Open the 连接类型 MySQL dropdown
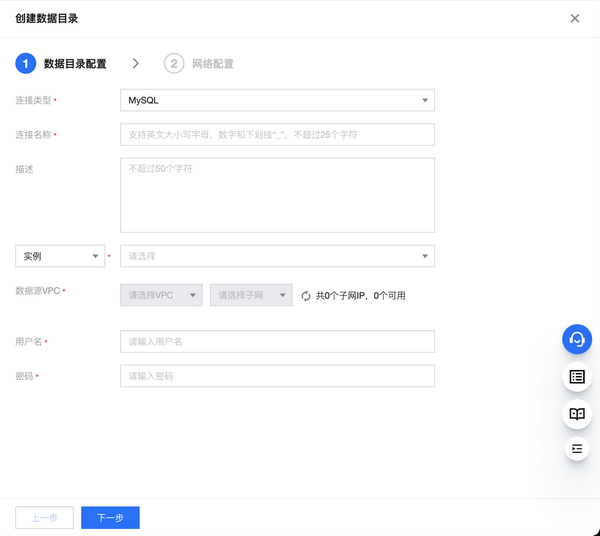Screen dimensions: 600x536 pos(277,100)
